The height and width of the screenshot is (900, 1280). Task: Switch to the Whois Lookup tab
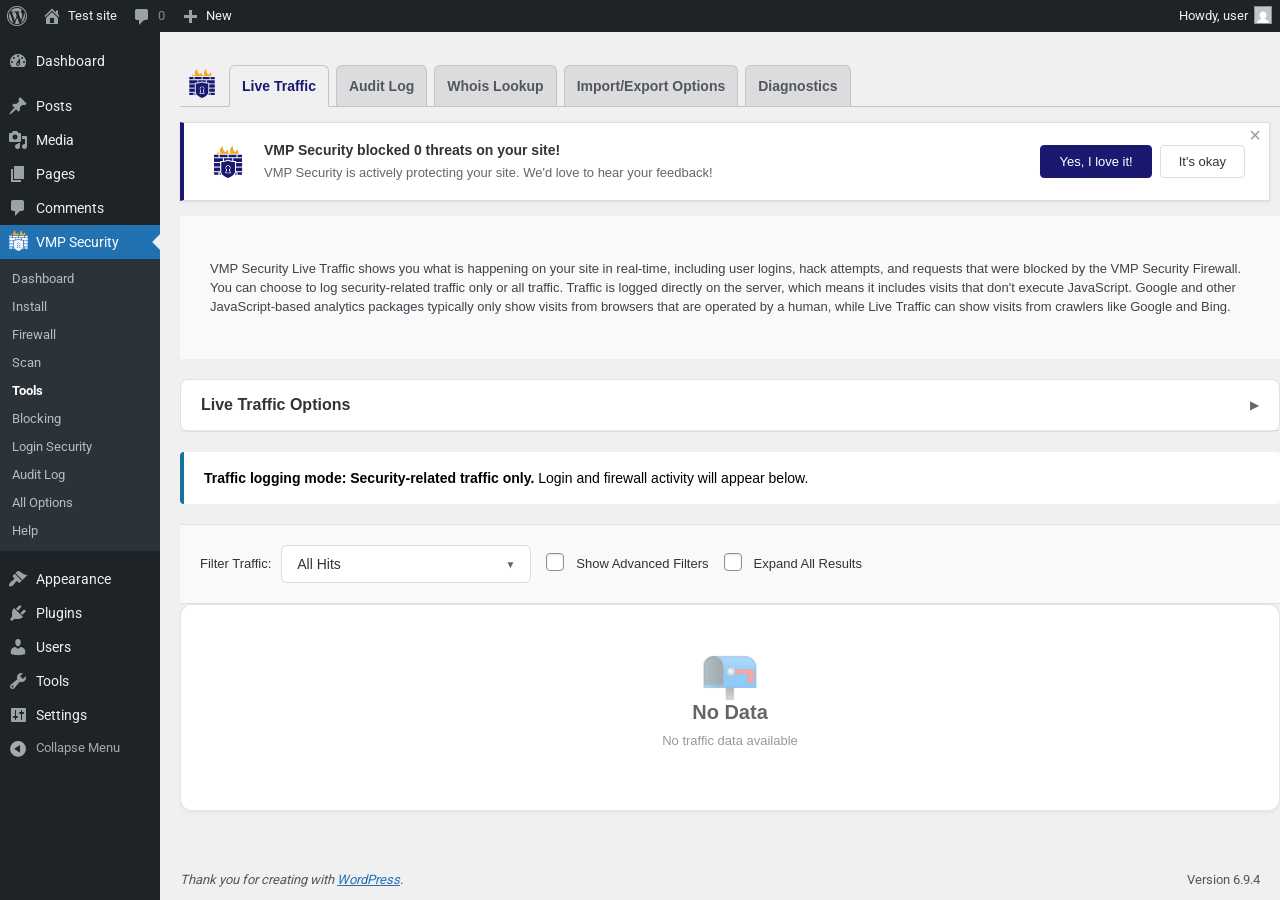coord(495,86)
